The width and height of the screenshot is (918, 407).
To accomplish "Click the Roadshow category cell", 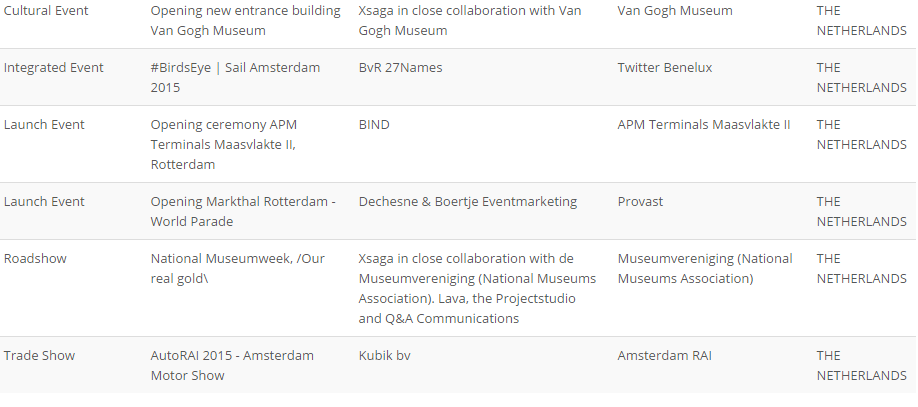I will [x=36, y=258].
